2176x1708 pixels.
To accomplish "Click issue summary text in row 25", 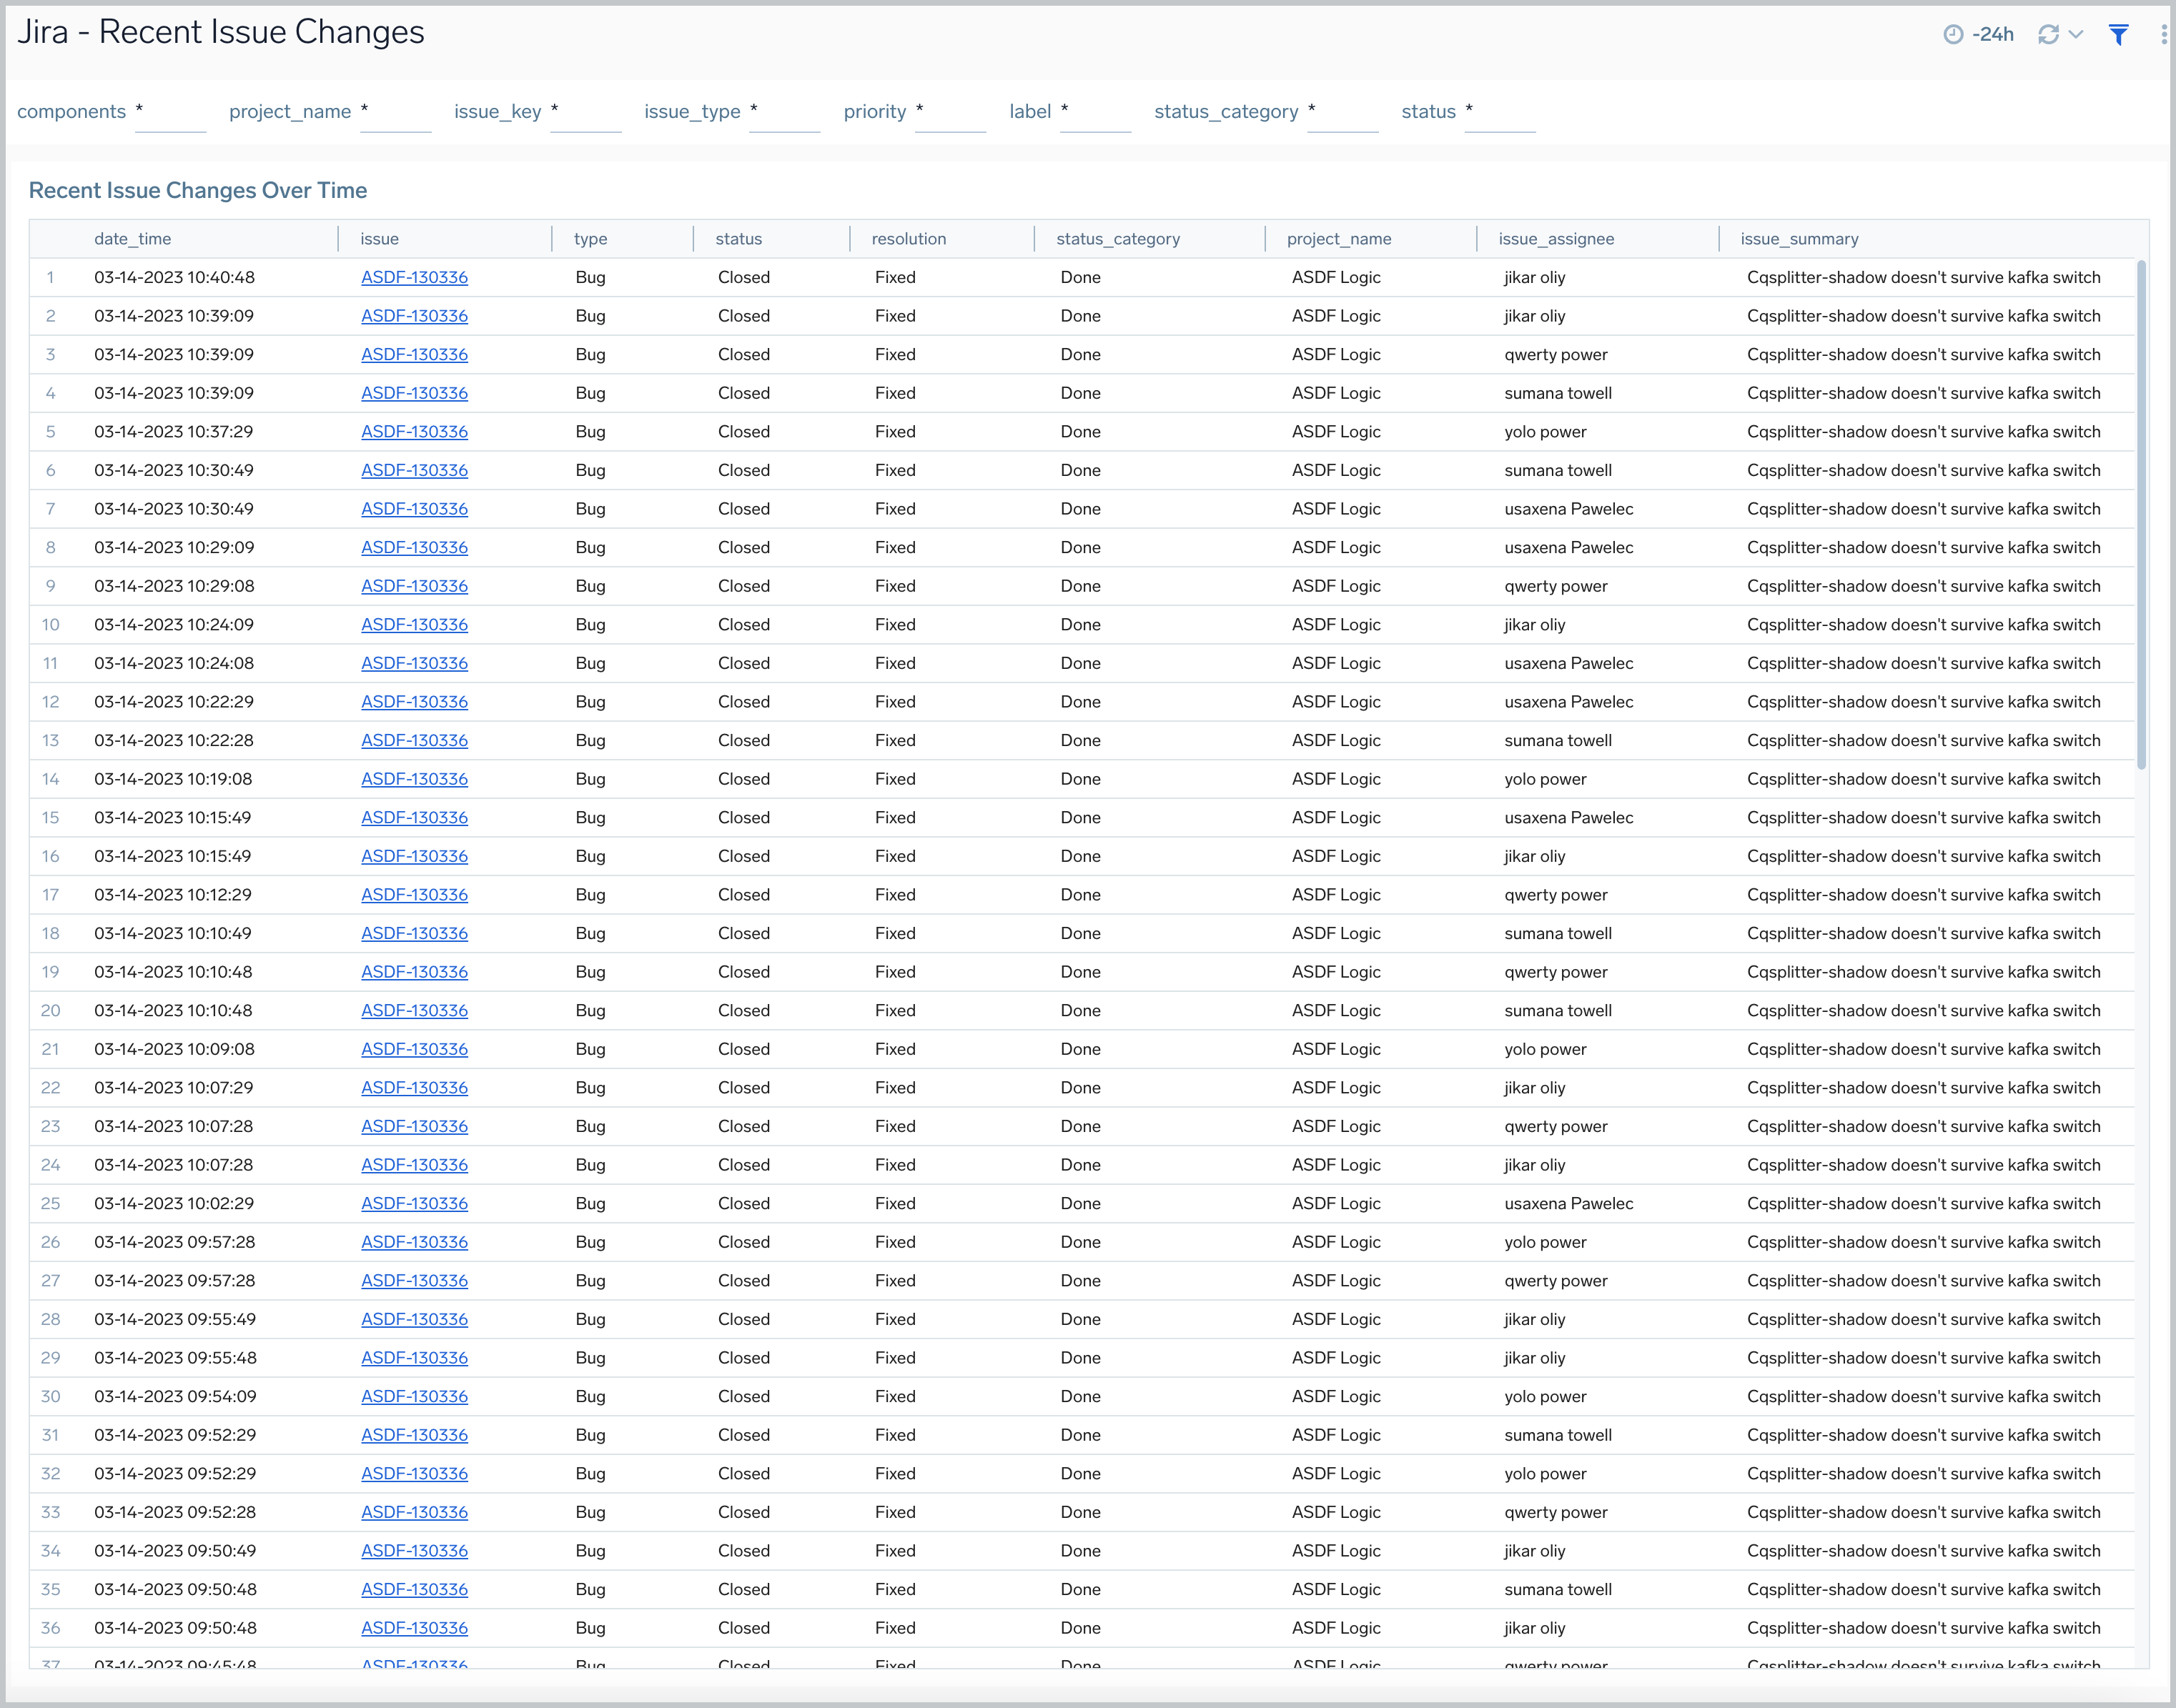I will 1923,1204.
